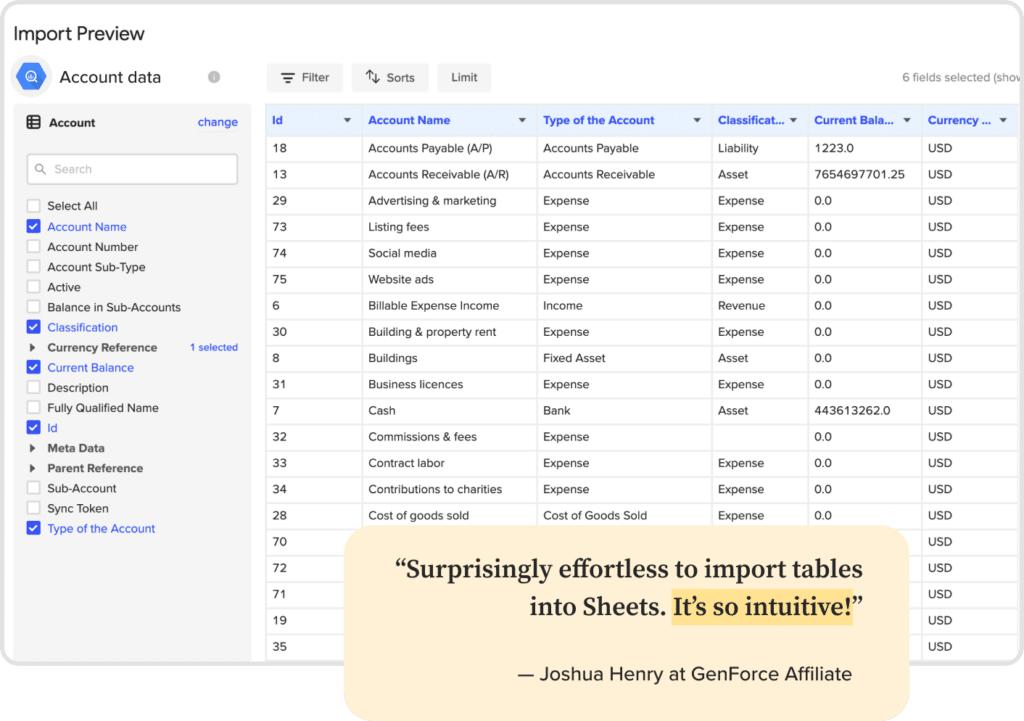This screenshot has height=721, width=1024.
Task: Select the Revenue classification cell
Action: click(x=760, y=306)
